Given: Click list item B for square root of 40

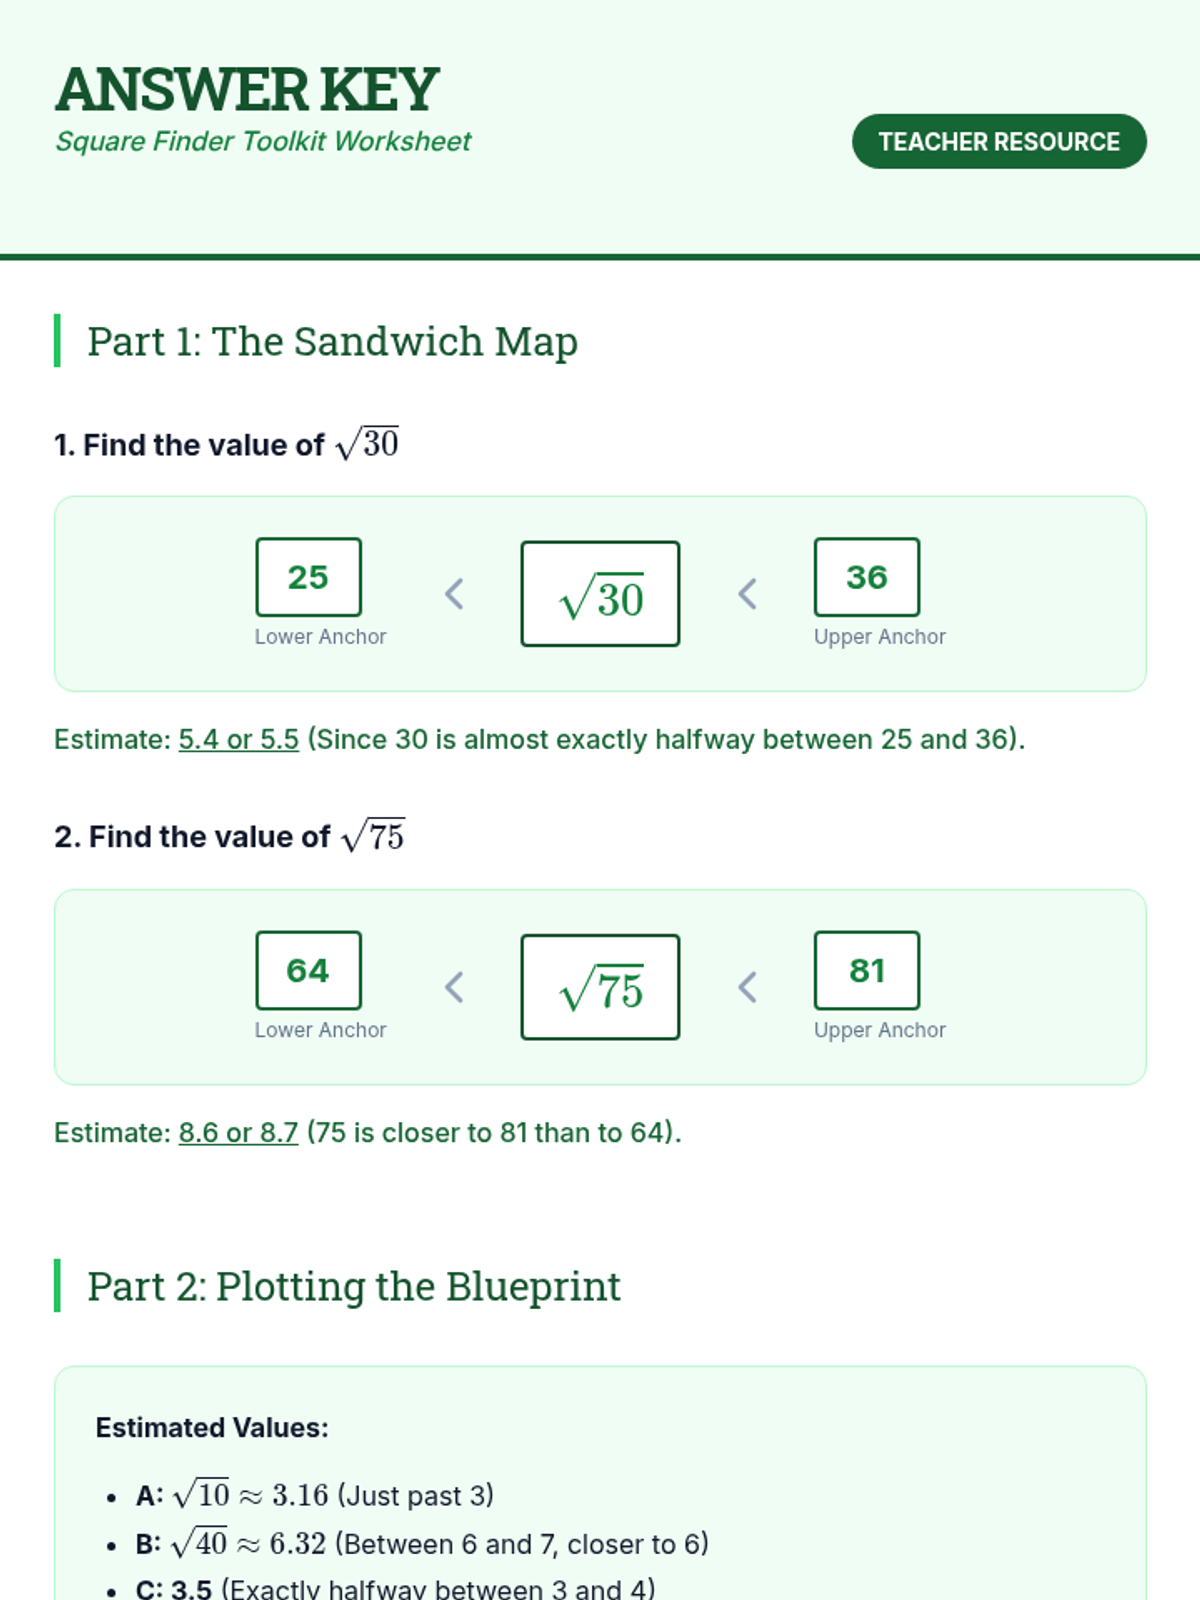Looking at the screenshot, I should pyautogui.click(x=422, y=1543).
